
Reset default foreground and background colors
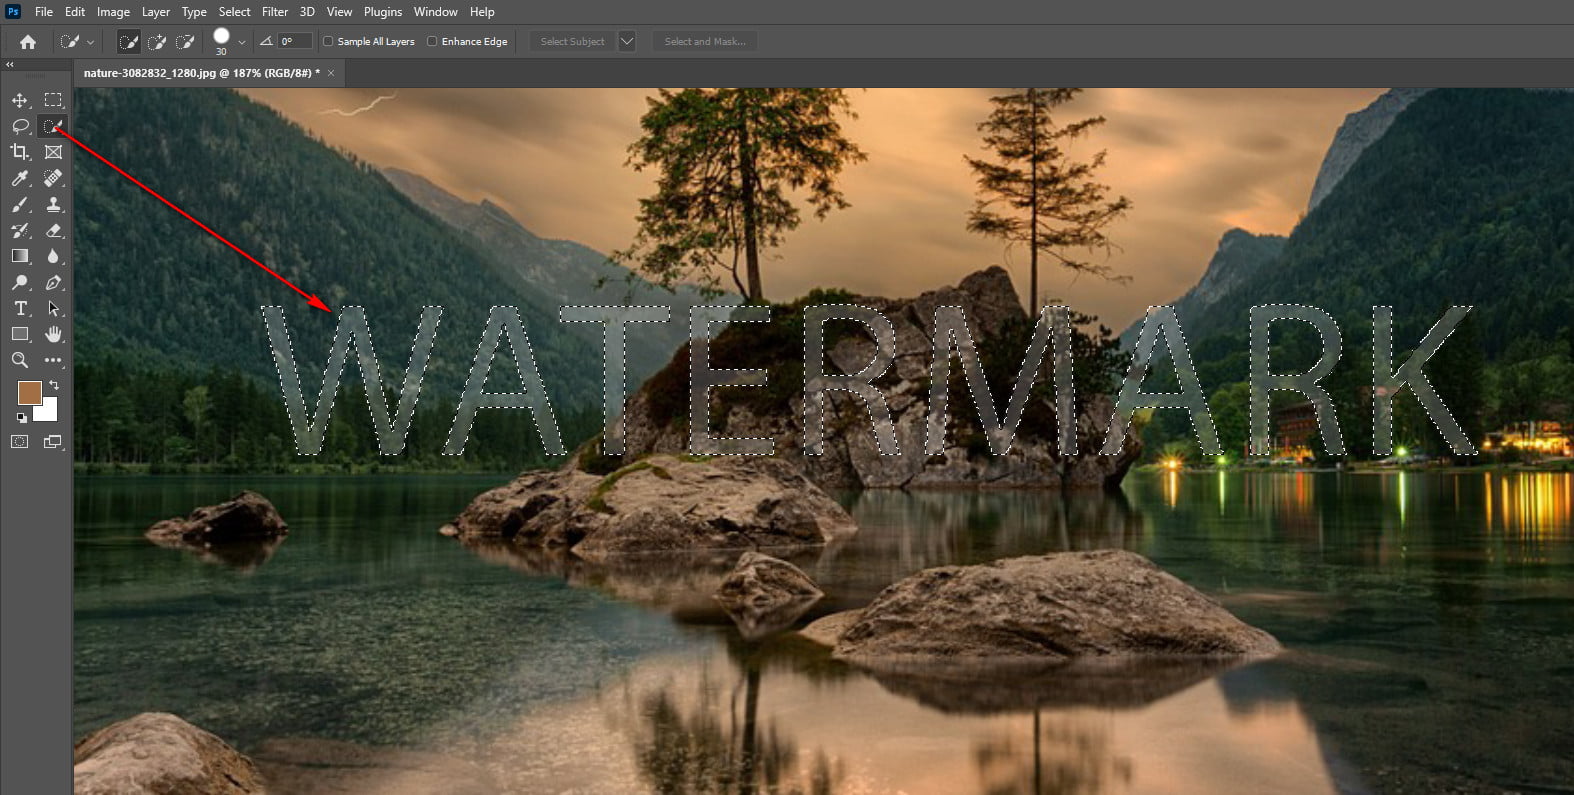22,418
